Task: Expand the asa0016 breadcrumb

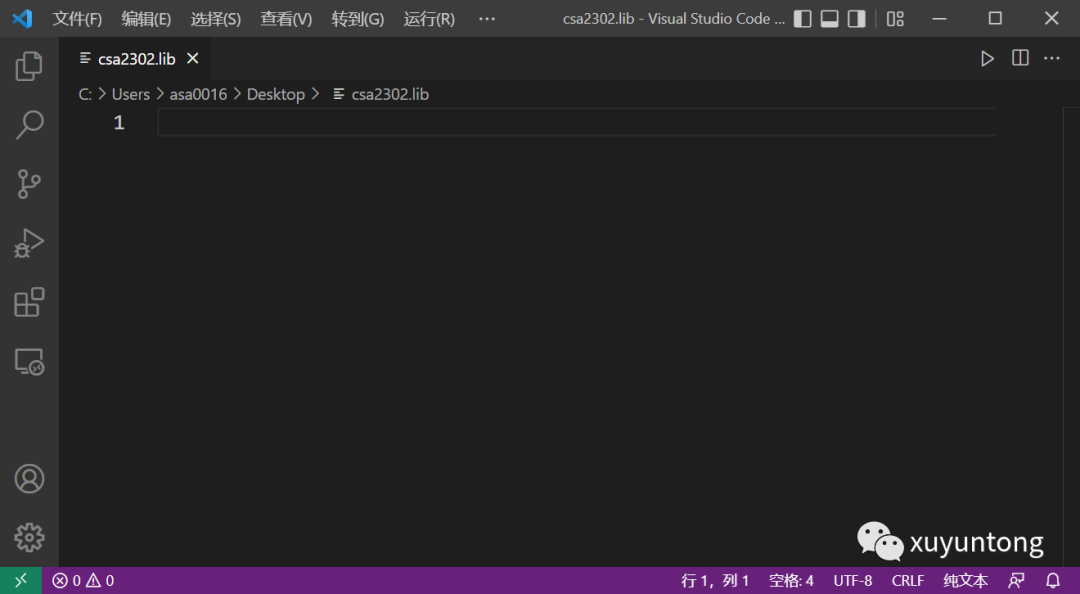Action: tap(198, 94)
